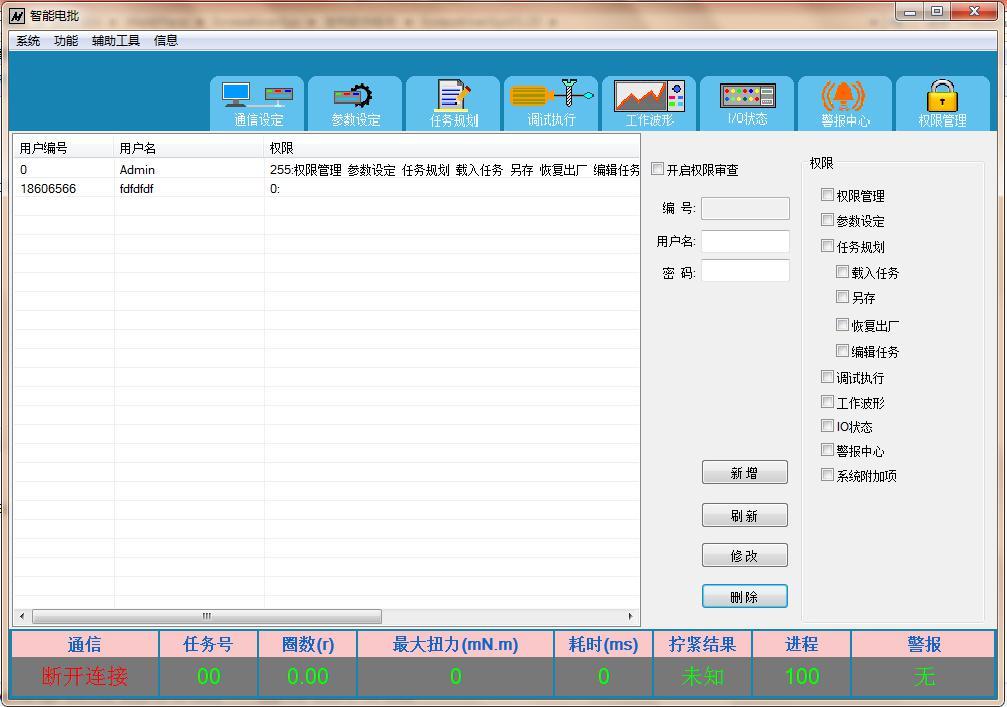Open the 系统 menu

tap(28, 40)
